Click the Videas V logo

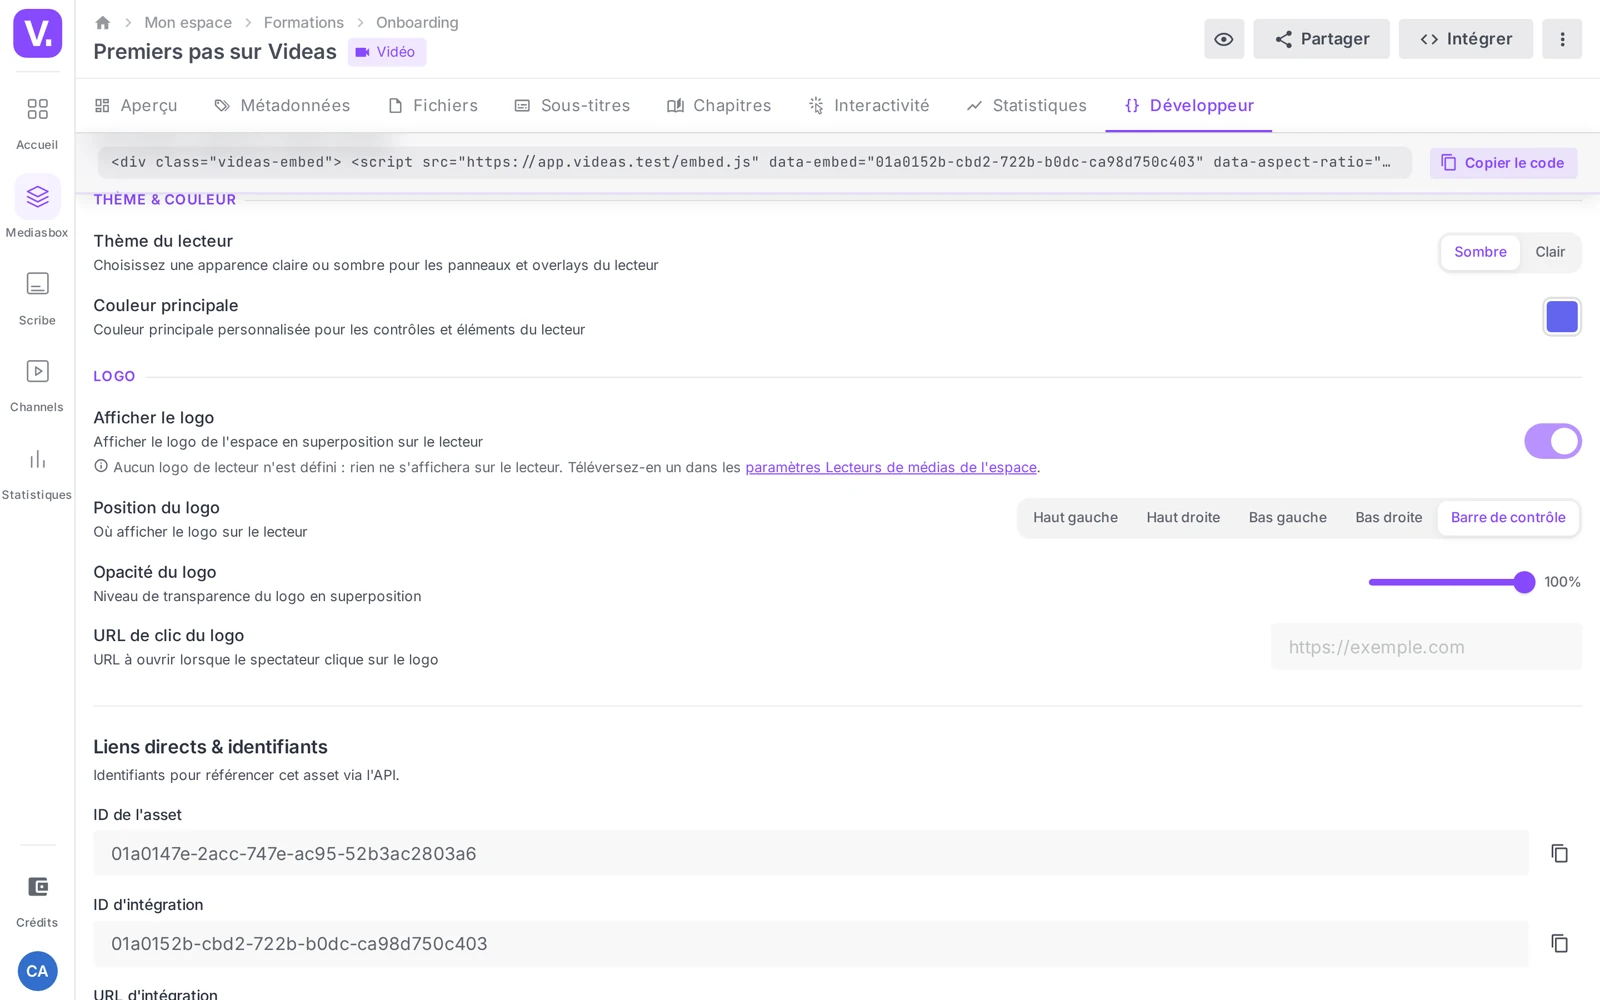coord(37,33)
